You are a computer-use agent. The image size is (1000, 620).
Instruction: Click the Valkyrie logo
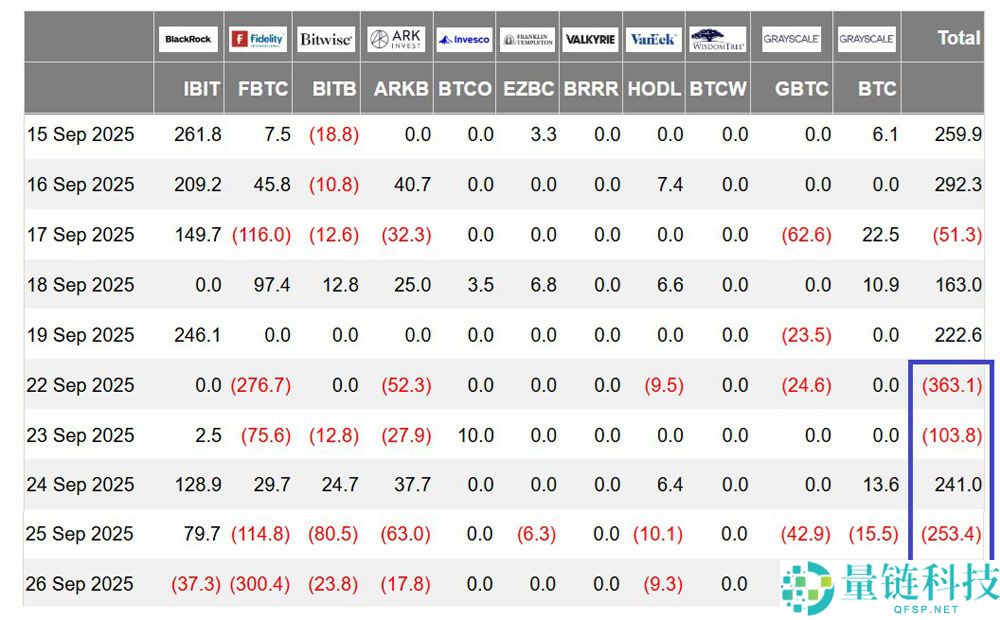590,39
